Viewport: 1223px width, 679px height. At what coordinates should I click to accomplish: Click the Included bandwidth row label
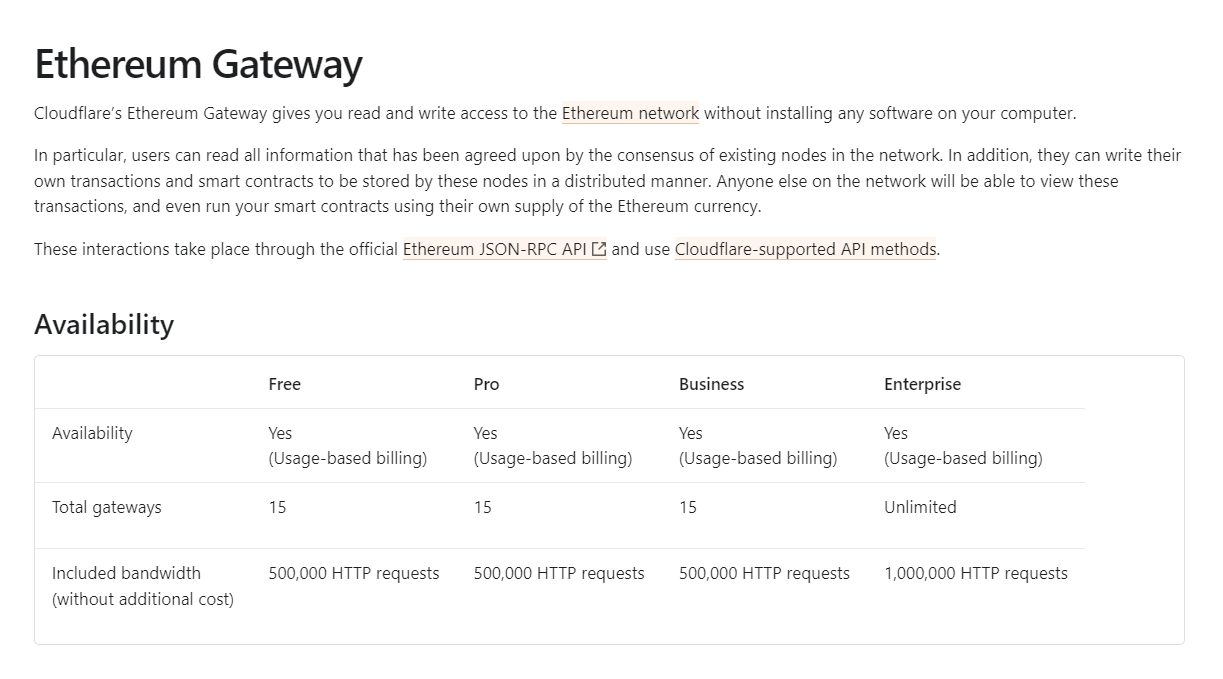click(x=126, y=573)
